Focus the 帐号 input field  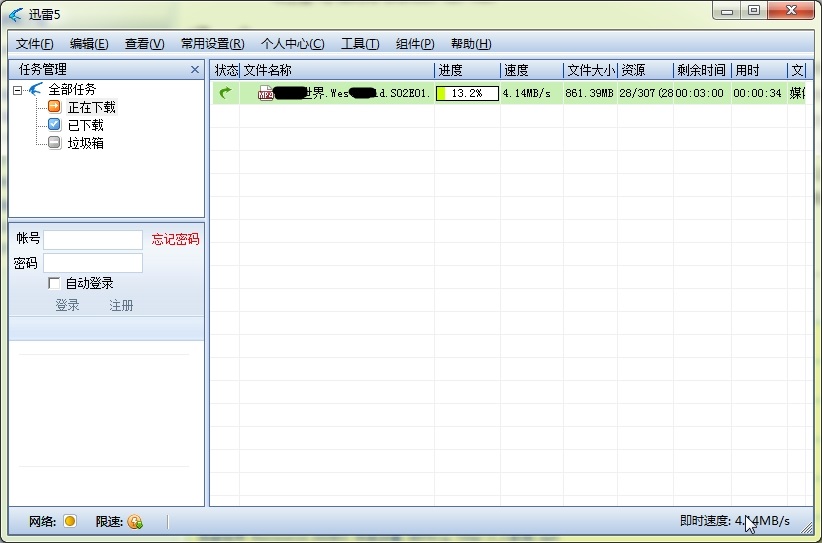pos(93,240)
